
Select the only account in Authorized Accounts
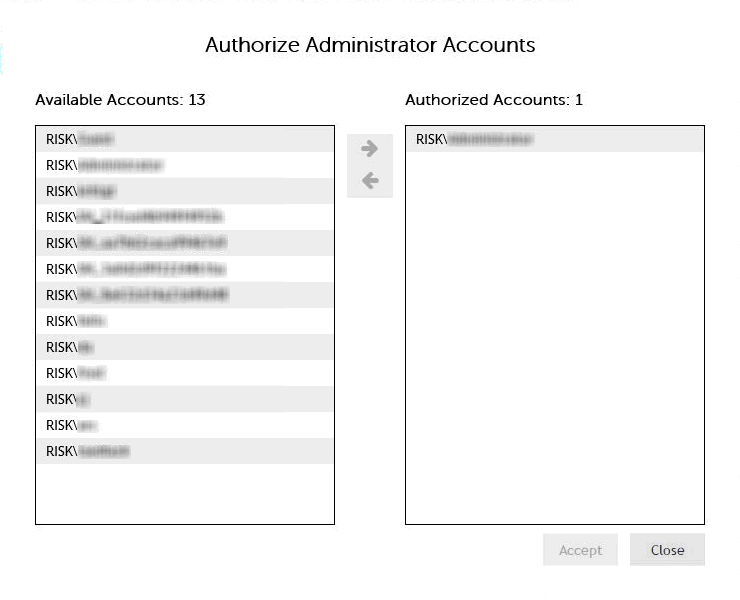tap(554, 139)
